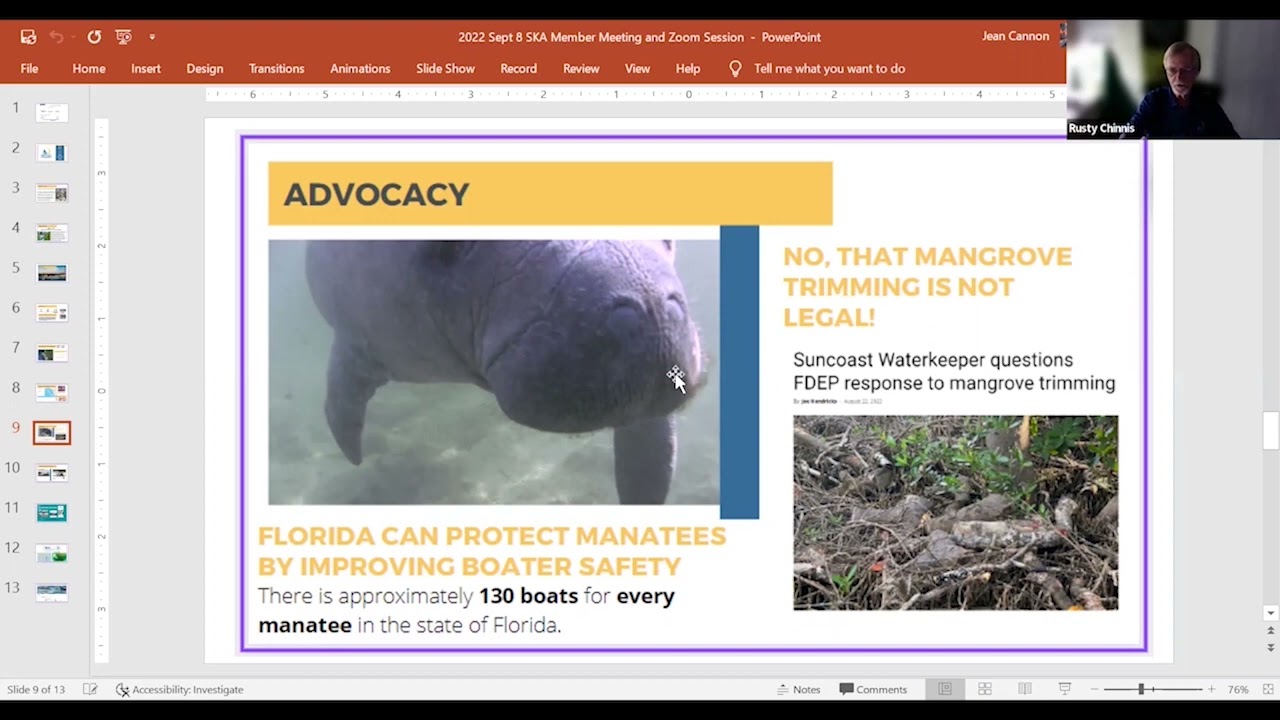
Task: Click 'NO, THAT MANGROVE TRIMMING IS NOT LEGAL!' heading
Action: pyautogui.click(x=927, y=287)
